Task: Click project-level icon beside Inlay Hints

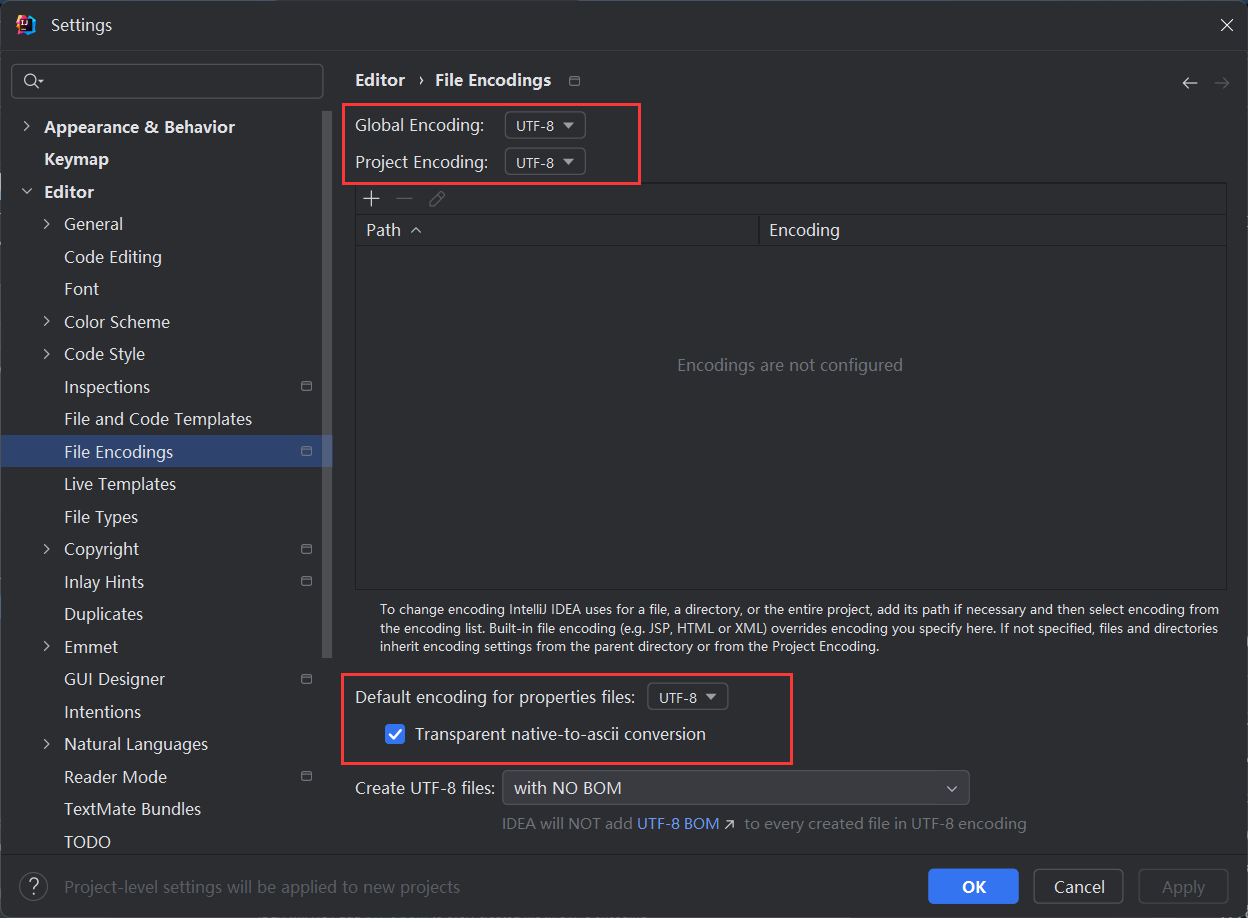Action: 307,581
